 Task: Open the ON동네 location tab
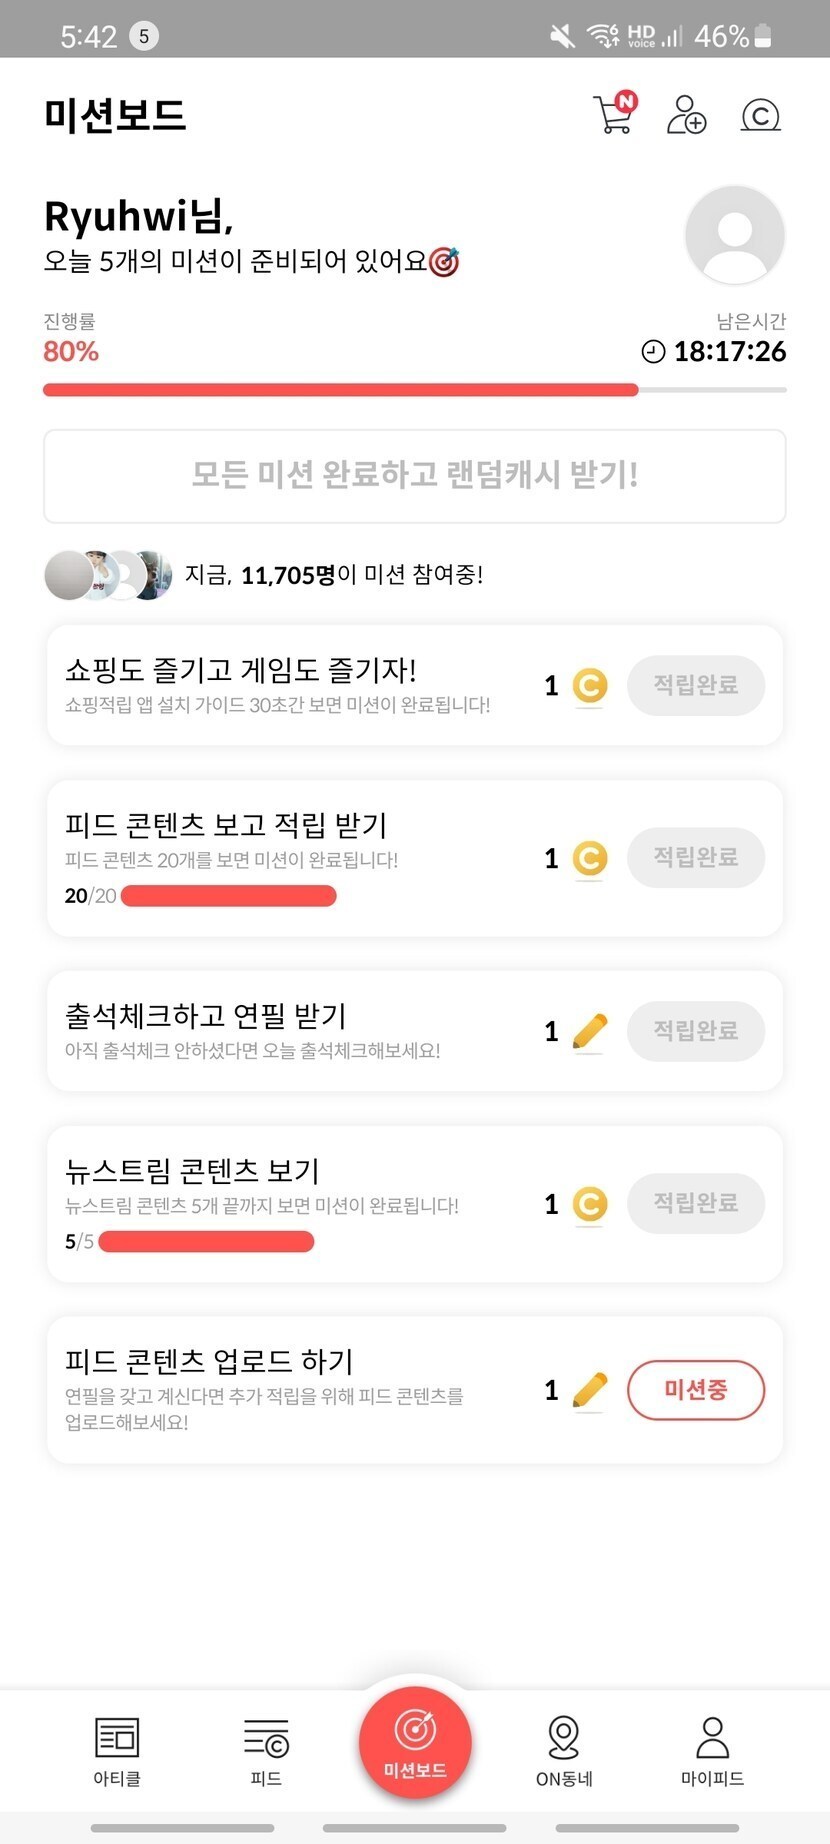(564, 1750)
